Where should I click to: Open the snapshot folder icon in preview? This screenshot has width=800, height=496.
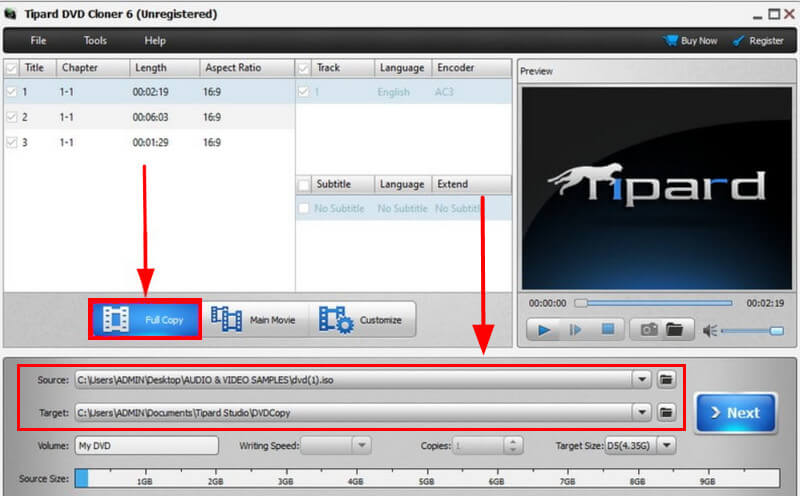click(x=674, y=330)
